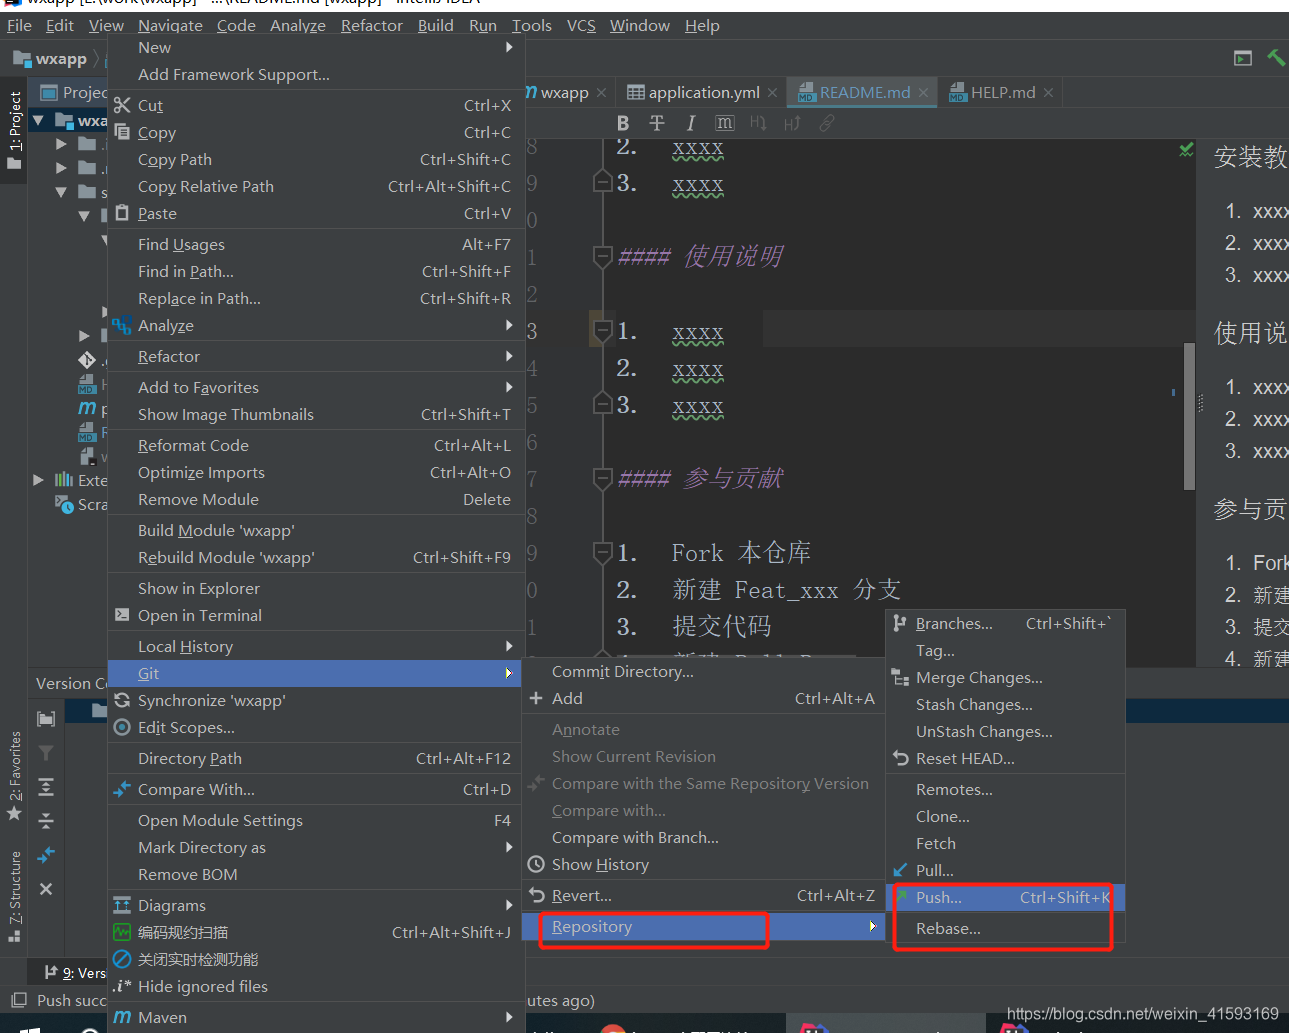Choose Commit Directory option
The width and height of the screenshot is (1289, 1033).
622,671
